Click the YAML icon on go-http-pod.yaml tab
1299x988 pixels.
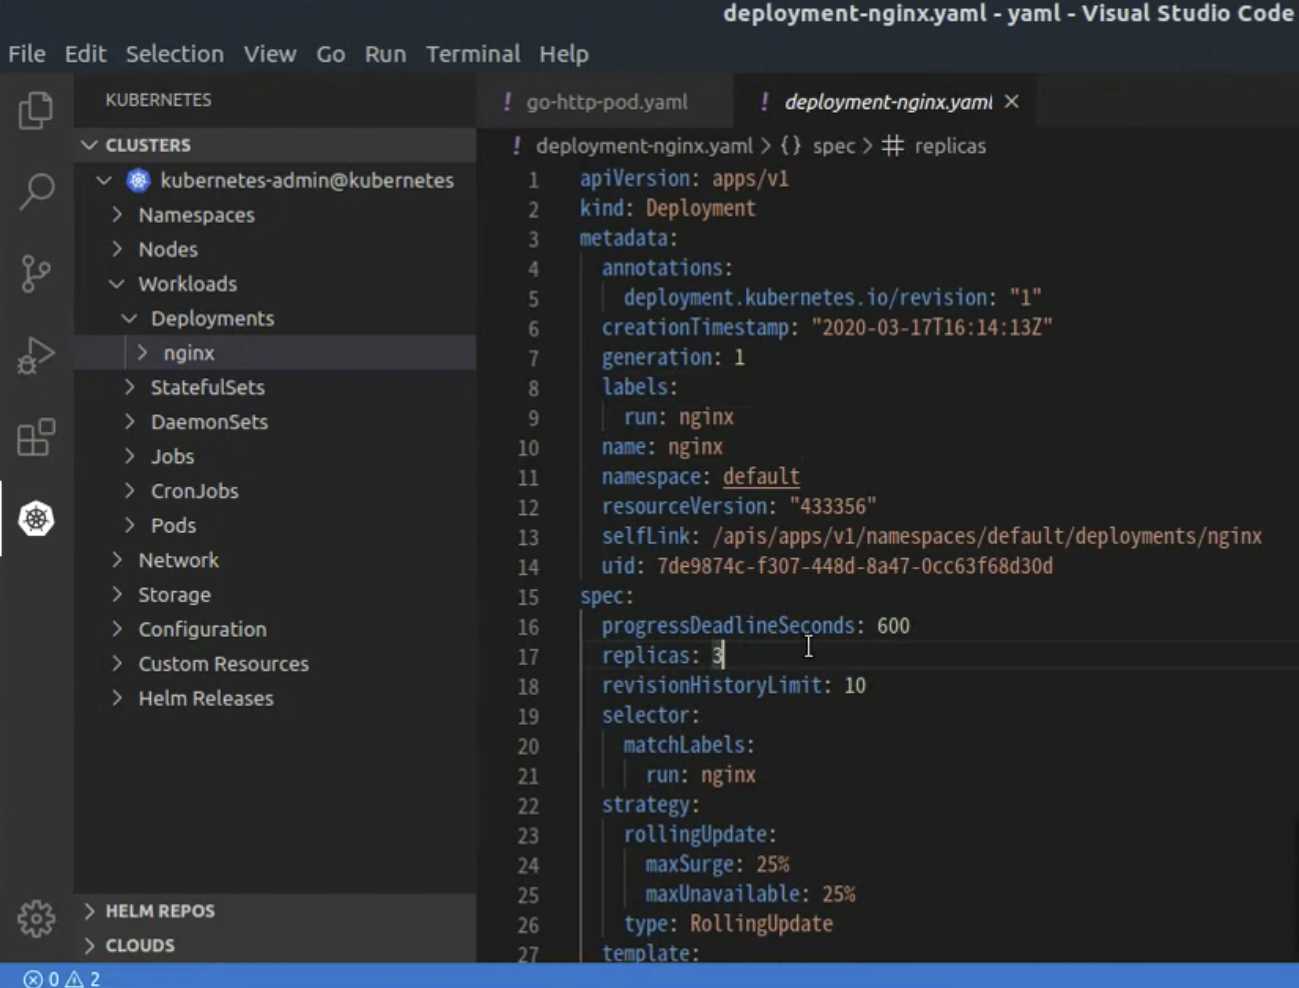(507, 102)
